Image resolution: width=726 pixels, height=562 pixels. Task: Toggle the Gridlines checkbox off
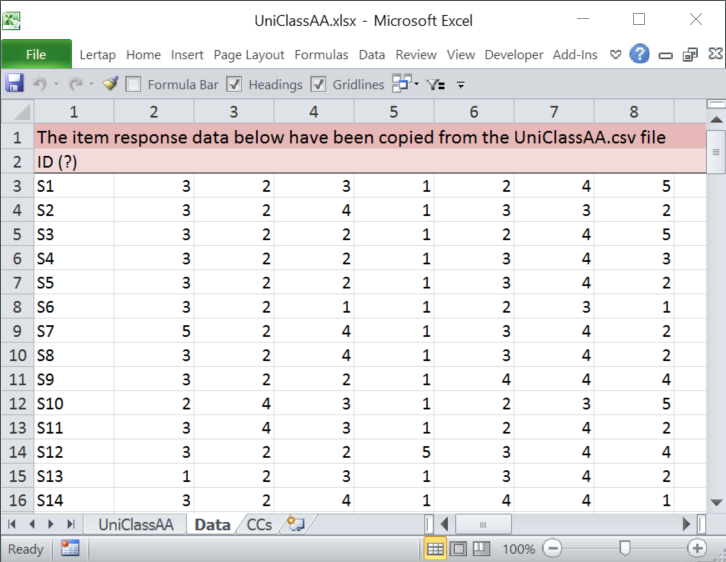(319, 84)
